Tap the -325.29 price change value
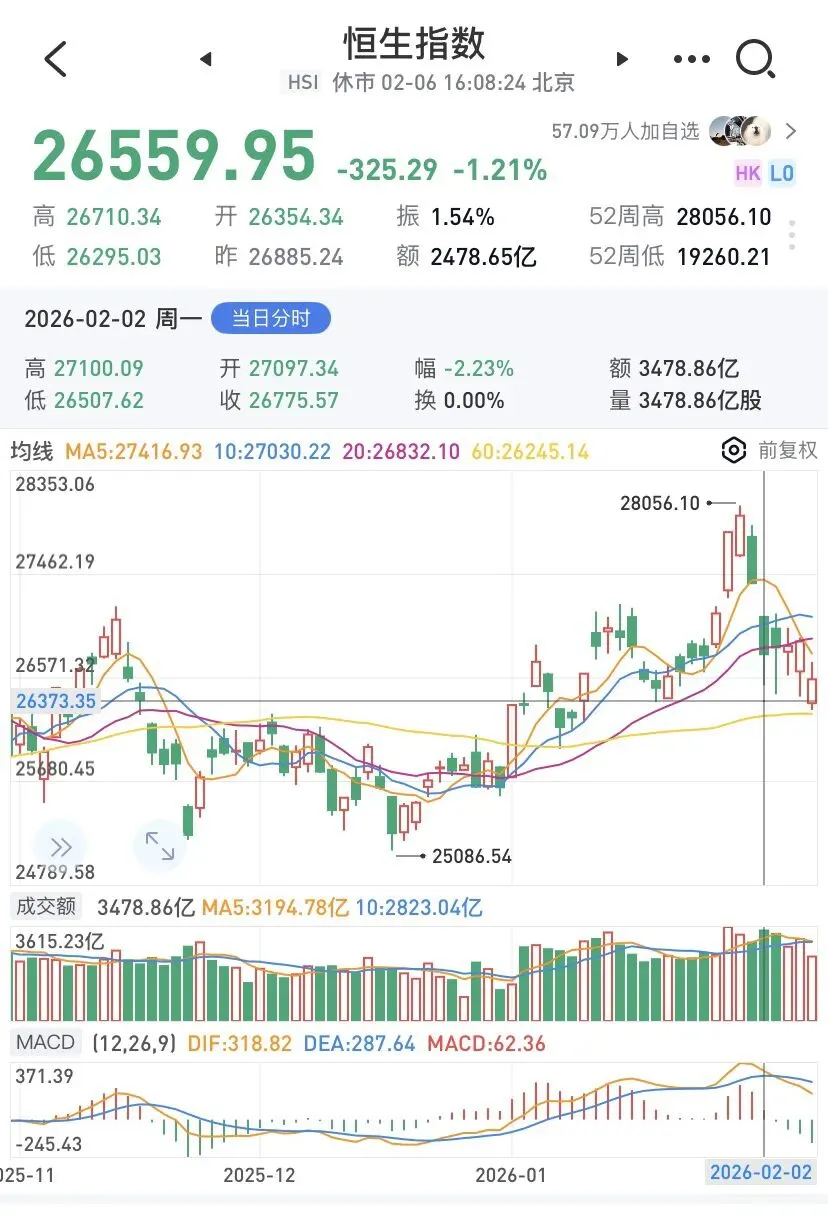Screen dimensions: 828x1219 [388, 171]
